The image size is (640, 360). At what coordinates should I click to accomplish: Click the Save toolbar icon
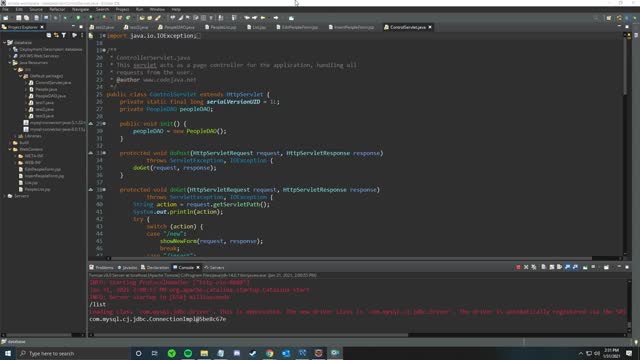tap(19, 18)
